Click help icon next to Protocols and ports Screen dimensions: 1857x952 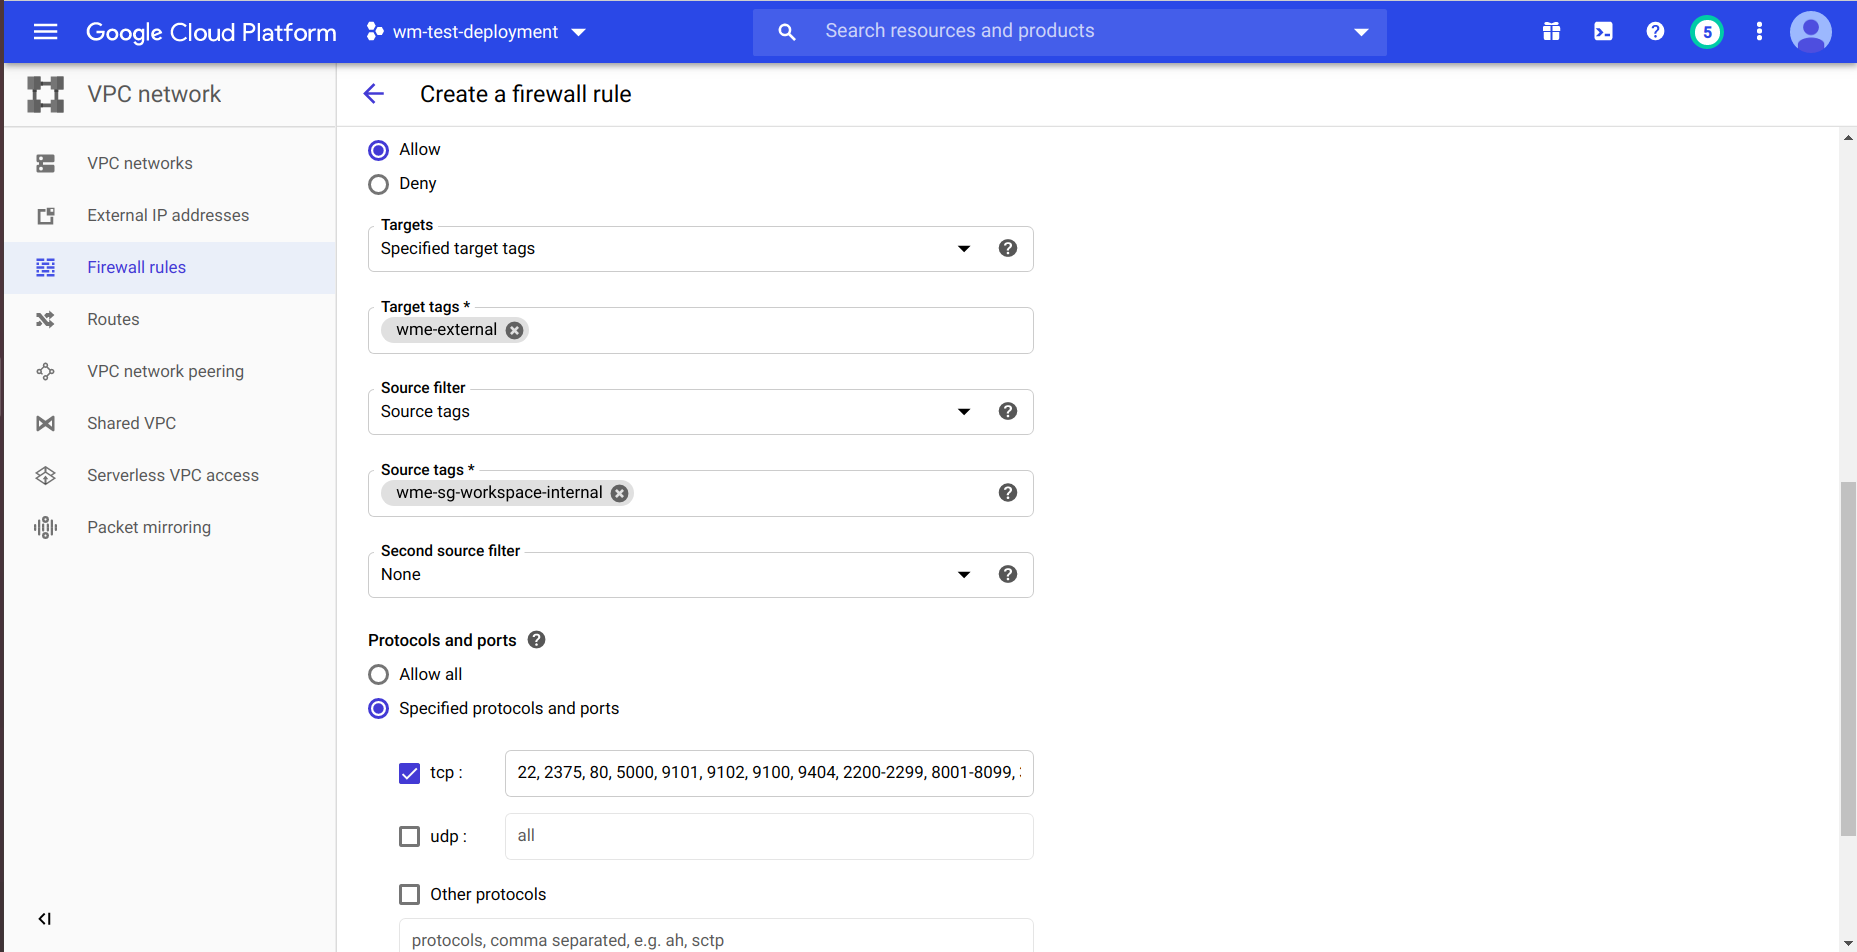pos(537,640)
